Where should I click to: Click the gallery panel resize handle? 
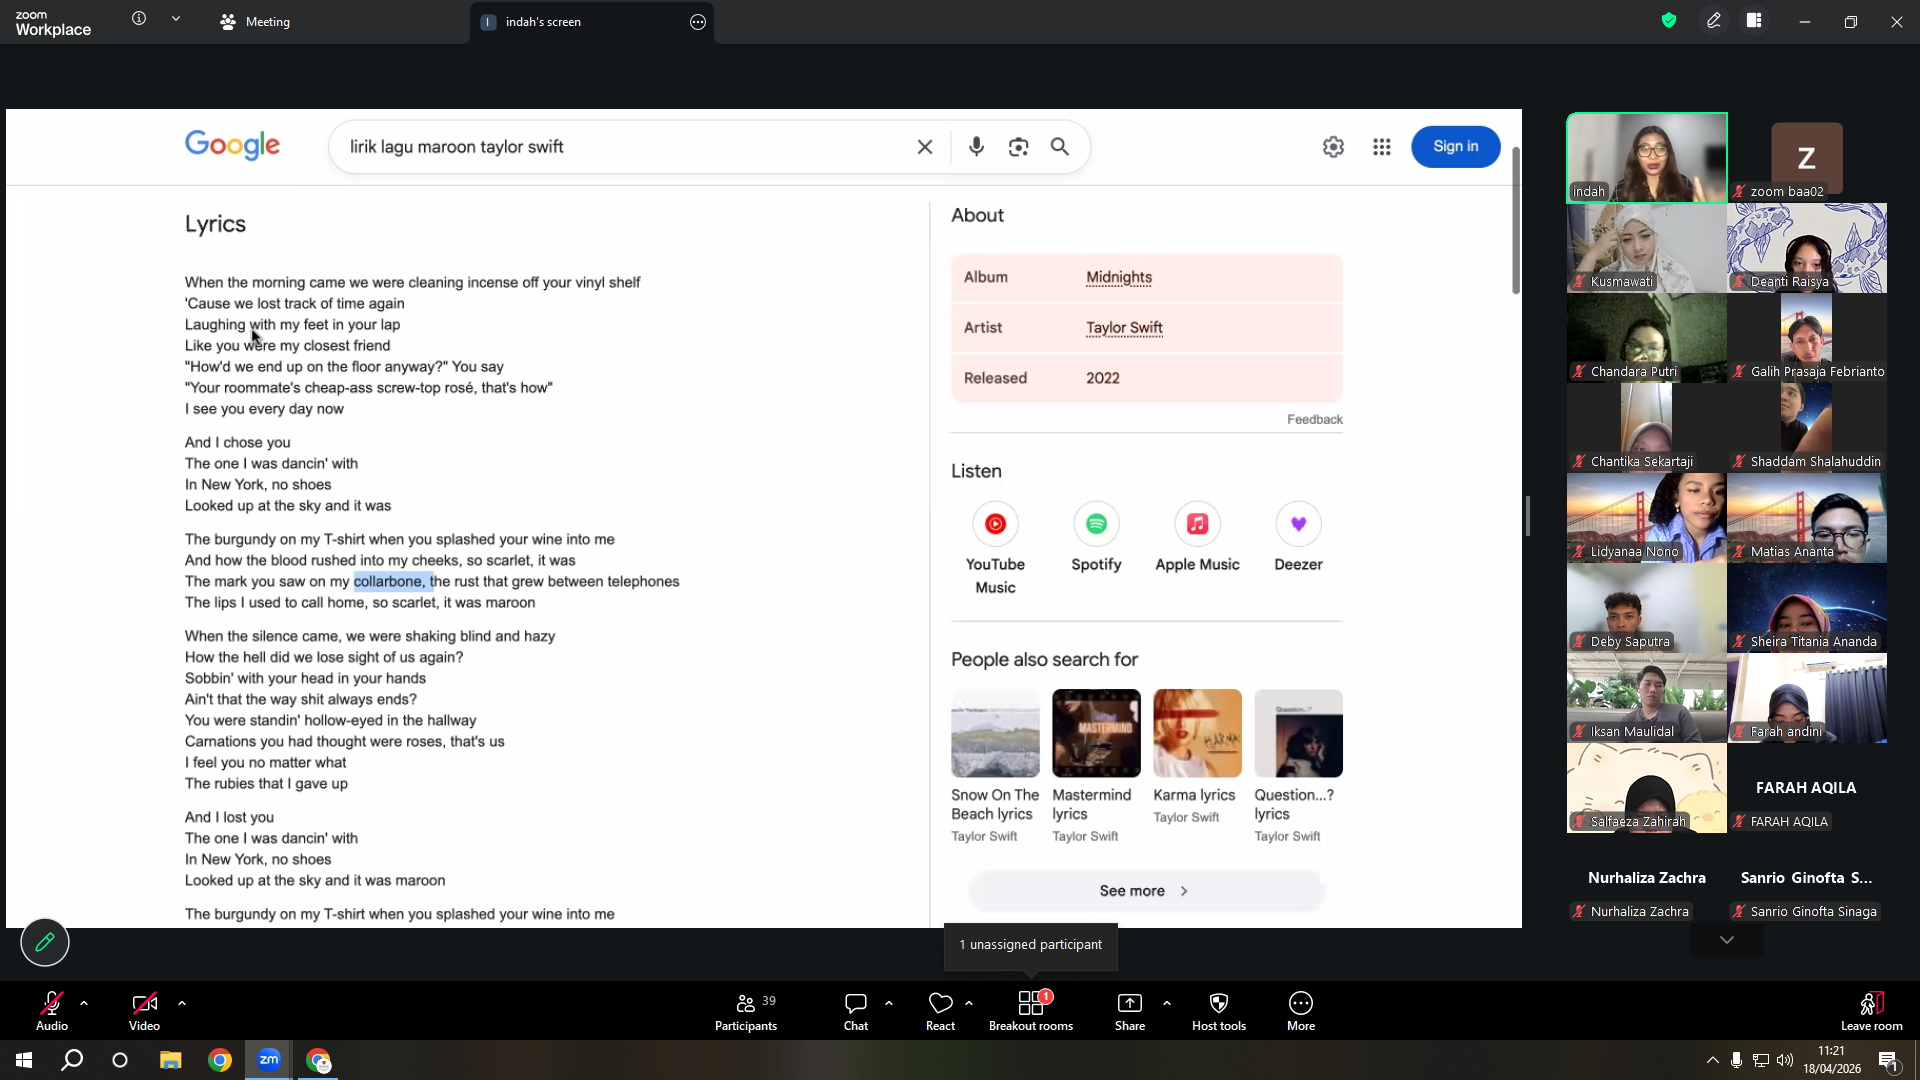click(x=1527, y=517)
